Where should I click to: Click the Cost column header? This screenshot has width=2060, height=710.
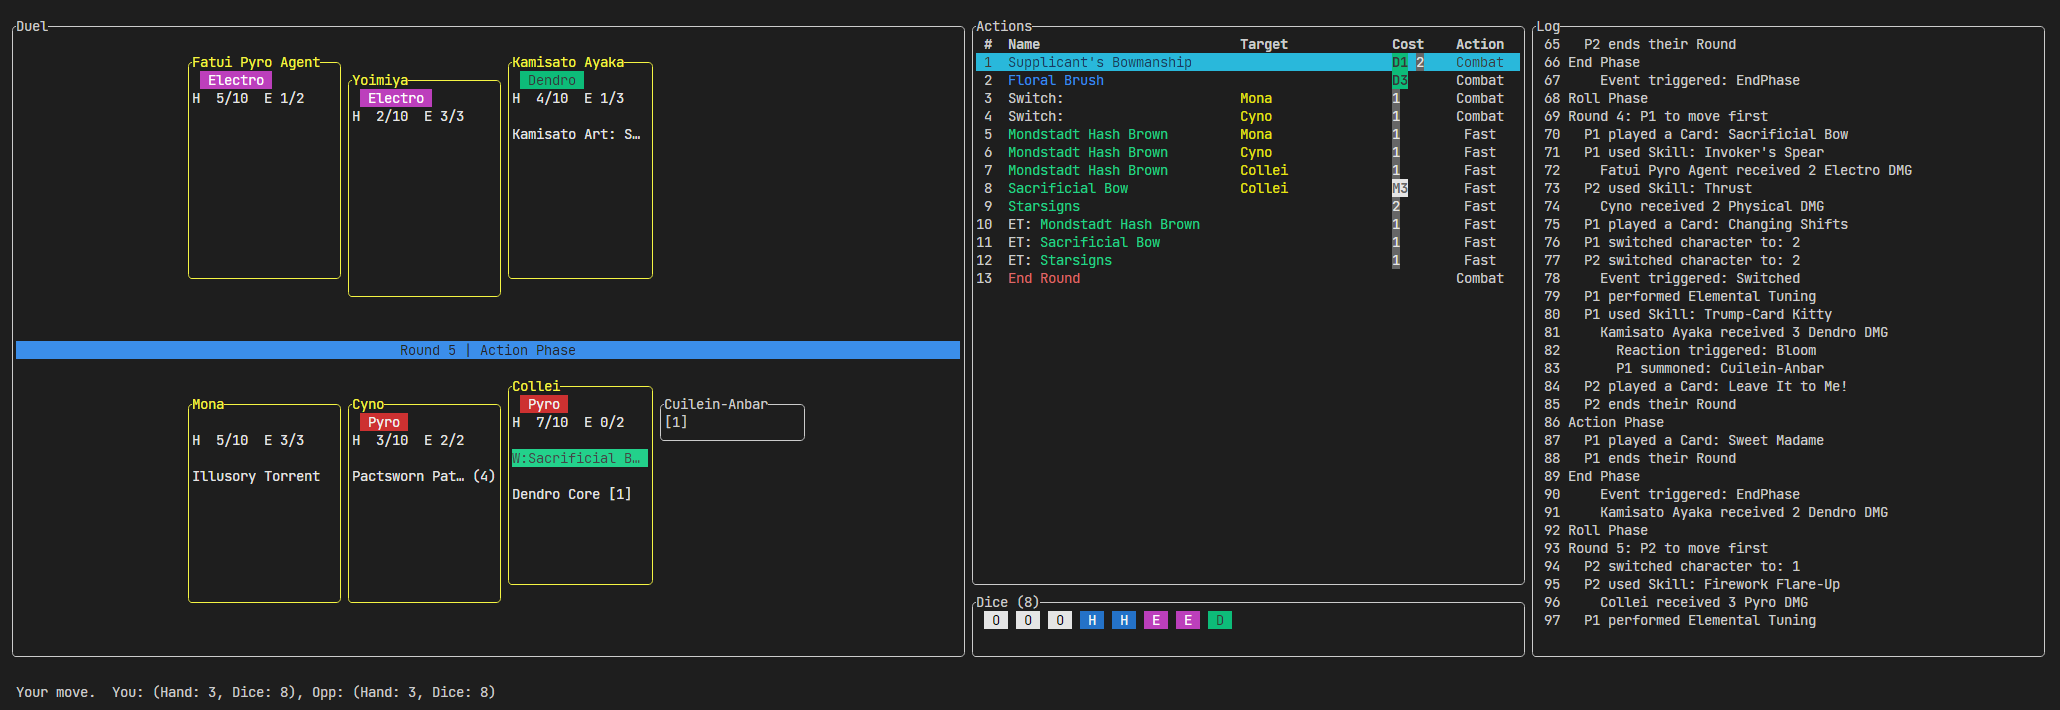pyautogui.click(x=1408, y=44)
